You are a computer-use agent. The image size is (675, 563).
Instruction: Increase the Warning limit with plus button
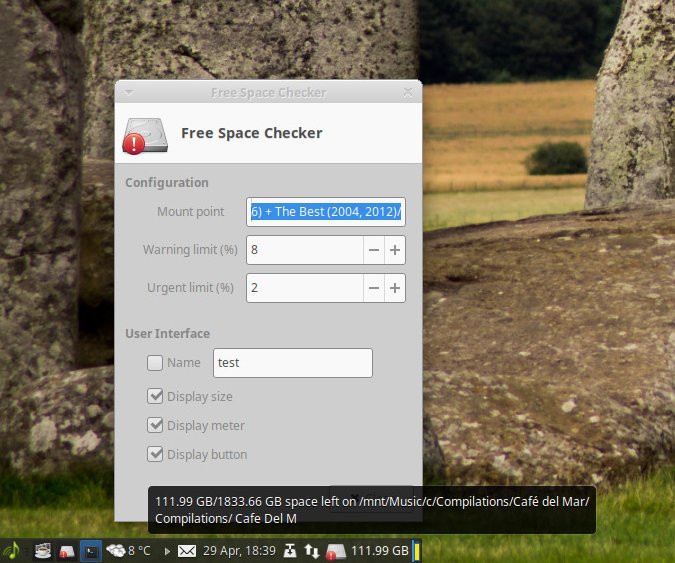[395, 250]
